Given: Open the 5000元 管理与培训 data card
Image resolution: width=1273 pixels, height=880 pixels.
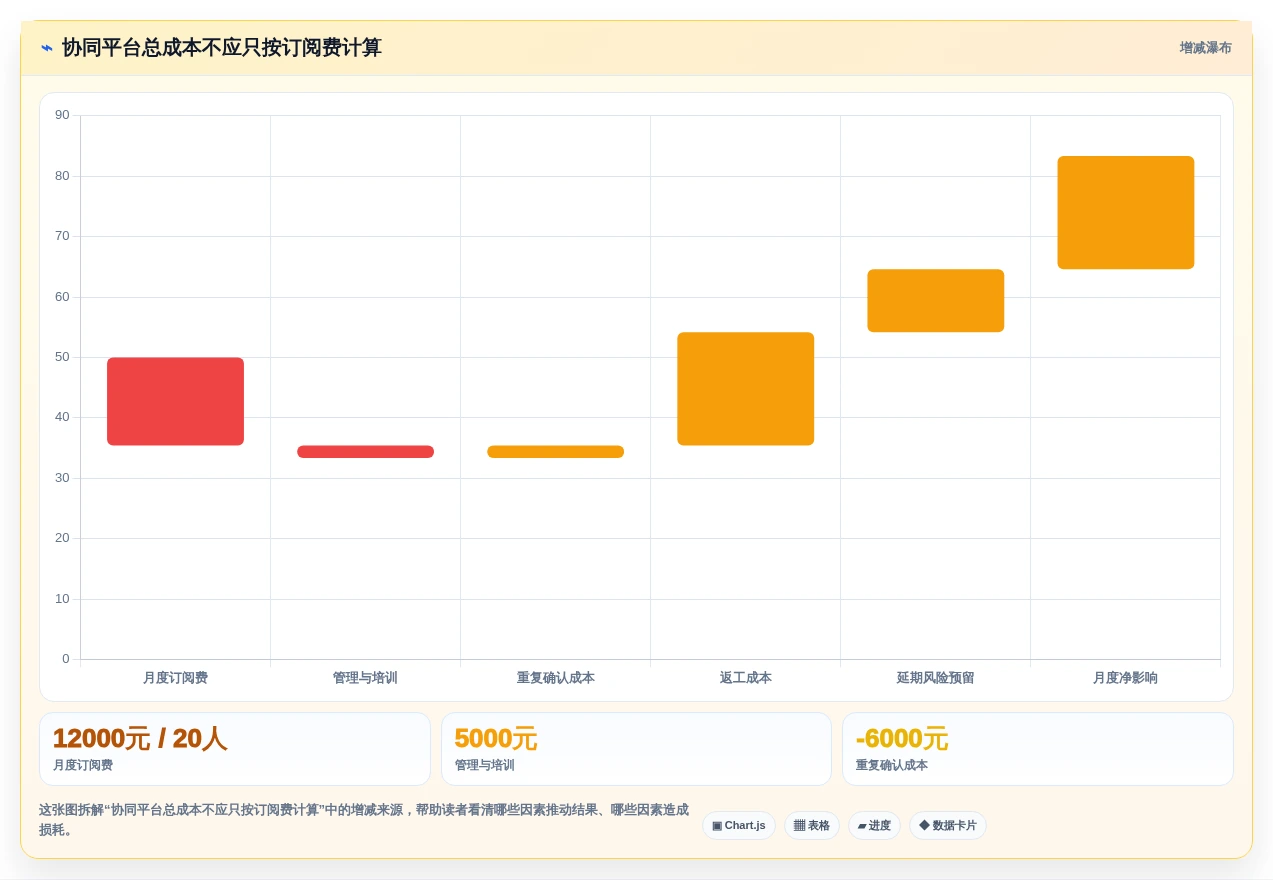Looking at the screenshot, I should point(636,749).
